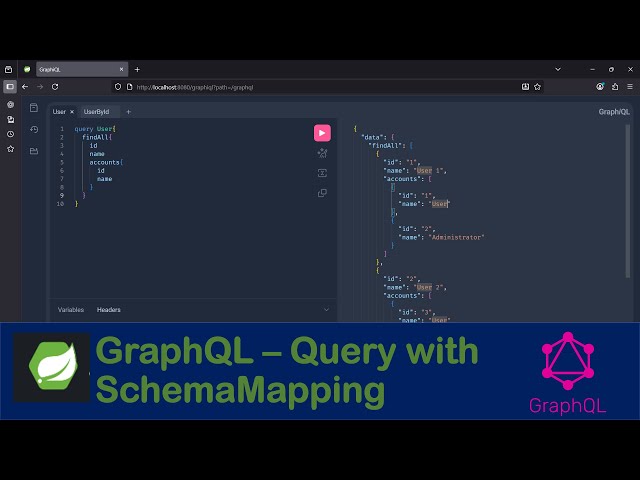Run the query with the pink Execute button
640x480 pixels.
(322, 133)
